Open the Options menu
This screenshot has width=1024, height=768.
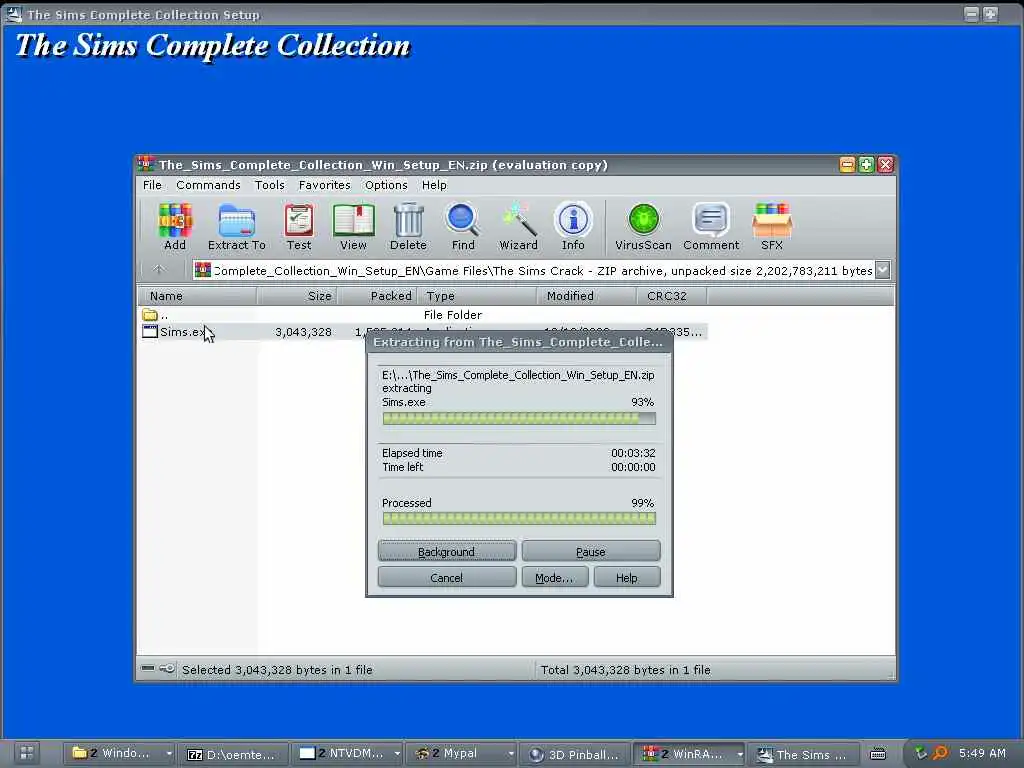(x=386, y=185)
